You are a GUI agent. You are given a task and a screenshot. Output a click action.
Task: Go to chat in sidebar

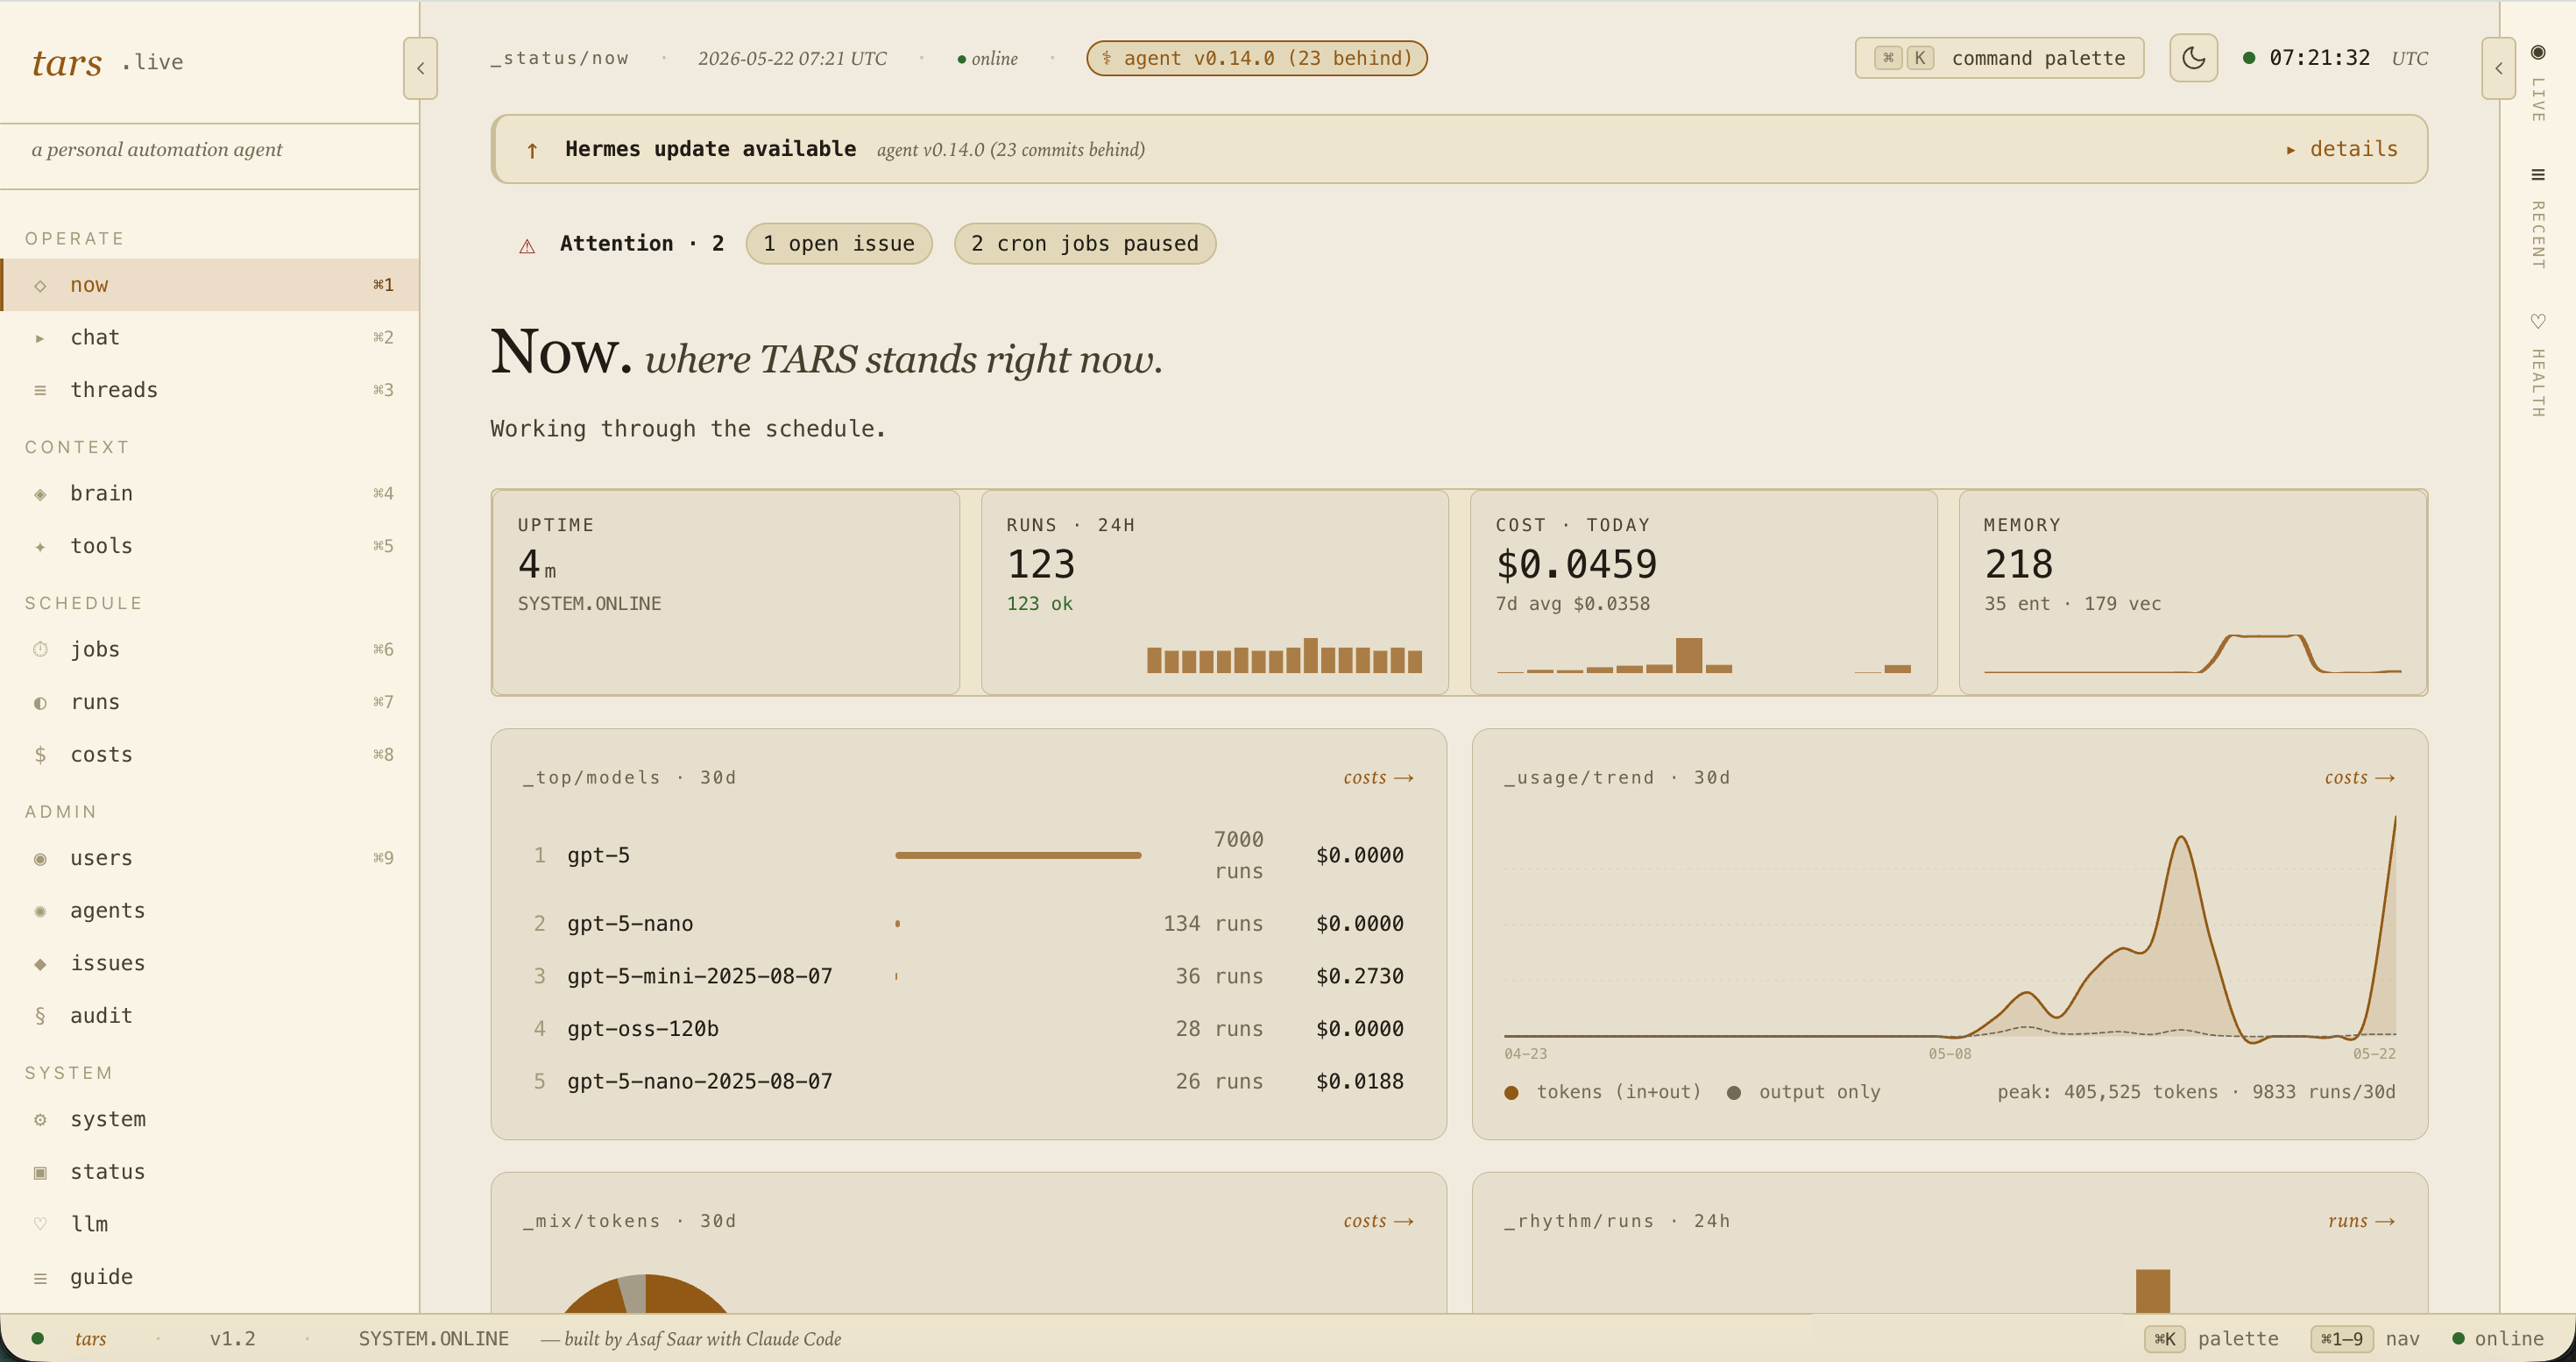pyautogui.click(x=210, y=338)
